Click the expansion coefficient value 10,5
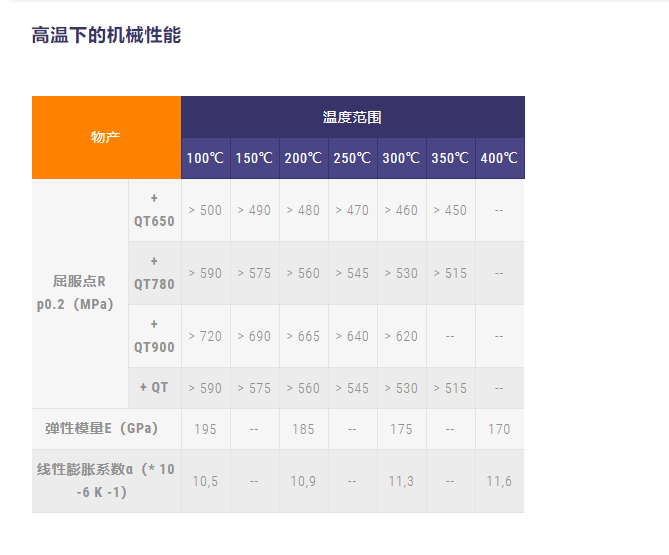Image resolution: width=669 pixels, height=555 pixels. (x=206, y=481)
